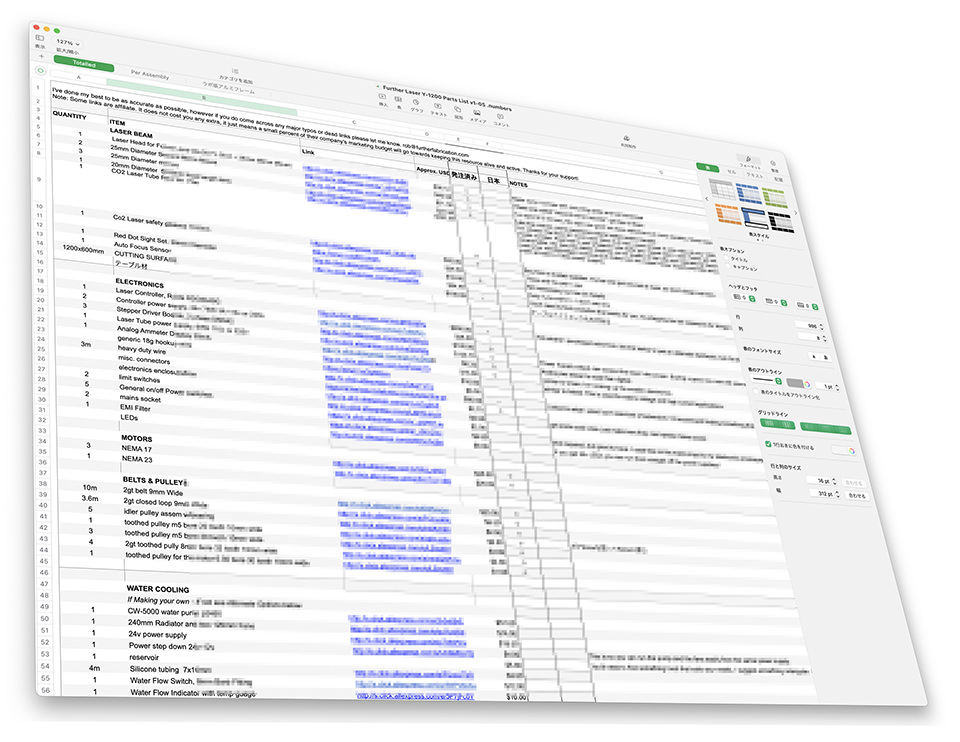Image resolution: width=960 pixels, height=742 pixels.
Task: Open the Format (フォーマット) inspector
Action: [x=748, y=159]
